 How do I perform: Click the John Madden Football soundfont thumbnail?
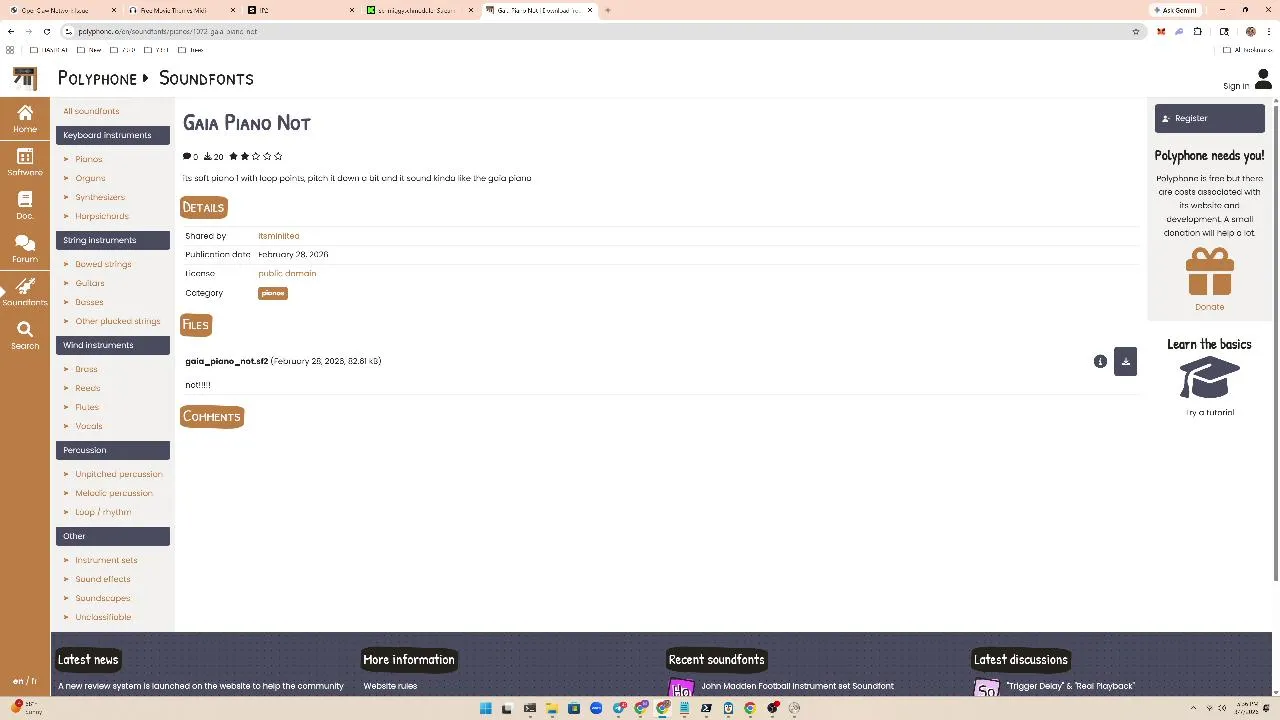click(x=681, y=688)
